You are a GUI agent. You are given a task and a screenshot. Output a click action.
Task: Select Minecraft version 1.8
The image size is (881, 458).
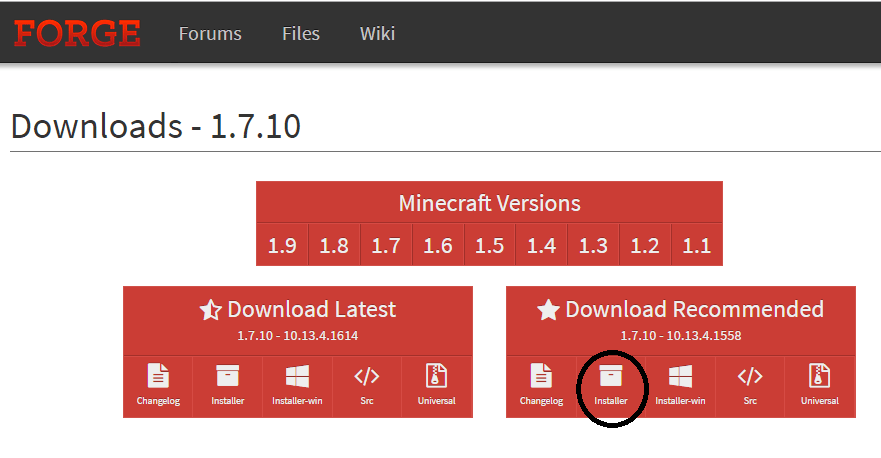(334, 245)
